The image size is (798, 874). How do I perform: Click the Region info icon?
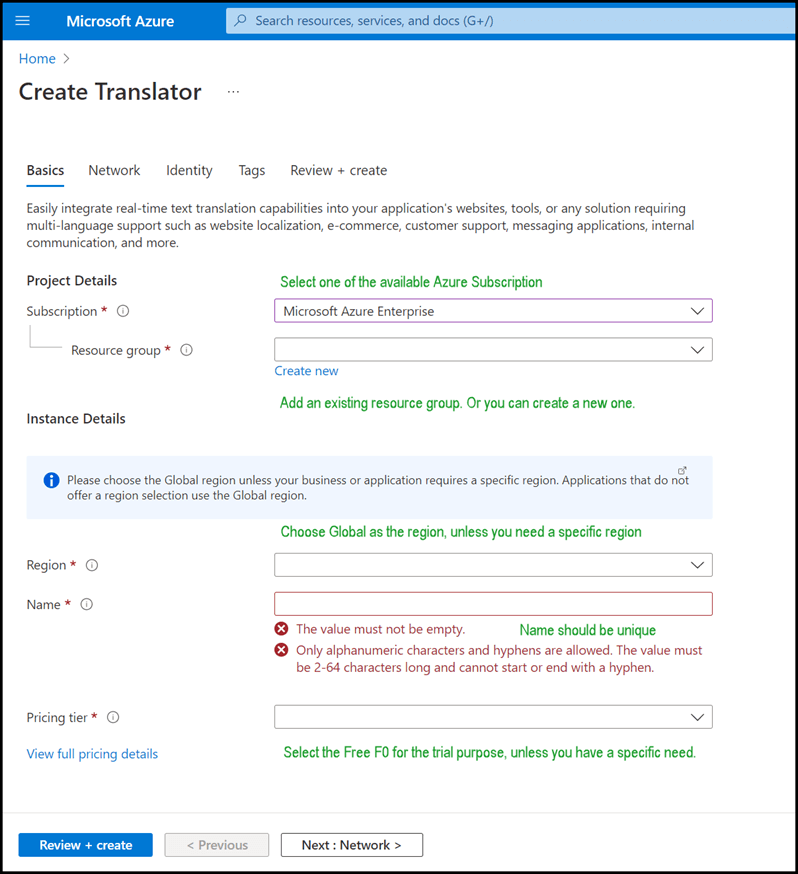[92, 565]
